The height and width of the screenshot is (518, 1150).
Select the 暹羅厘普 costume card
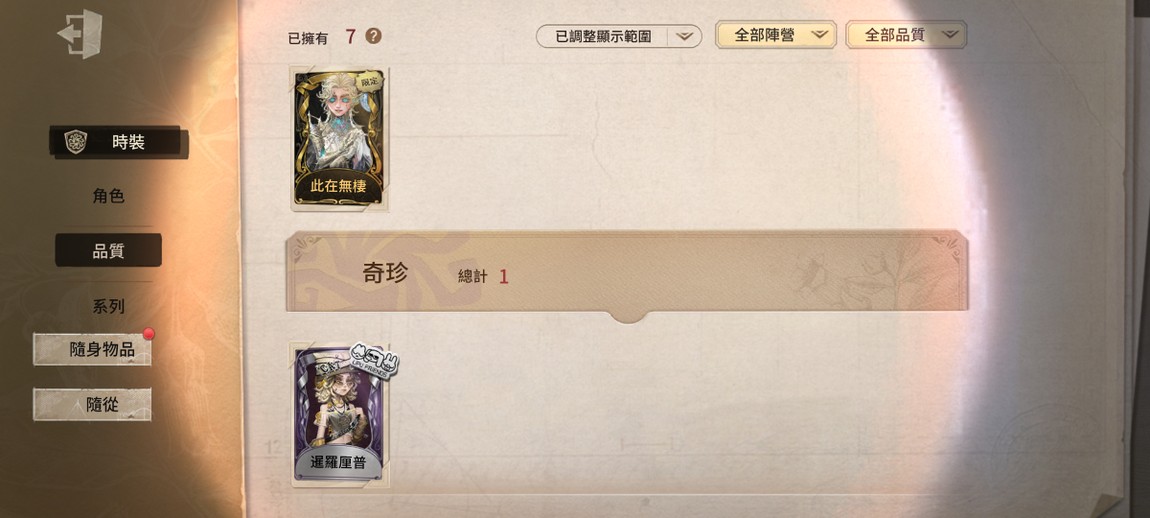pyautogui.click(x=340, y=415)
